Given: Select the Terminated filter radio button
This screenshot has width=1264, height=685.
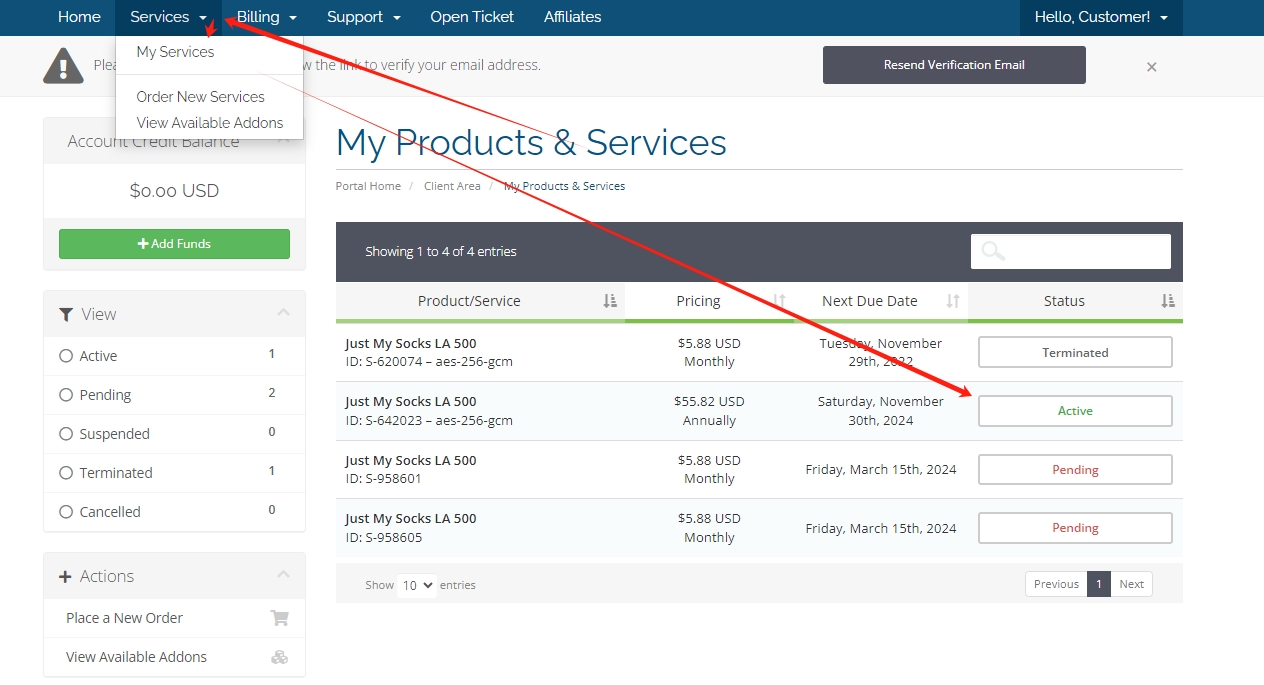Looking at the screenshot, I should click(x=67, y=473).
